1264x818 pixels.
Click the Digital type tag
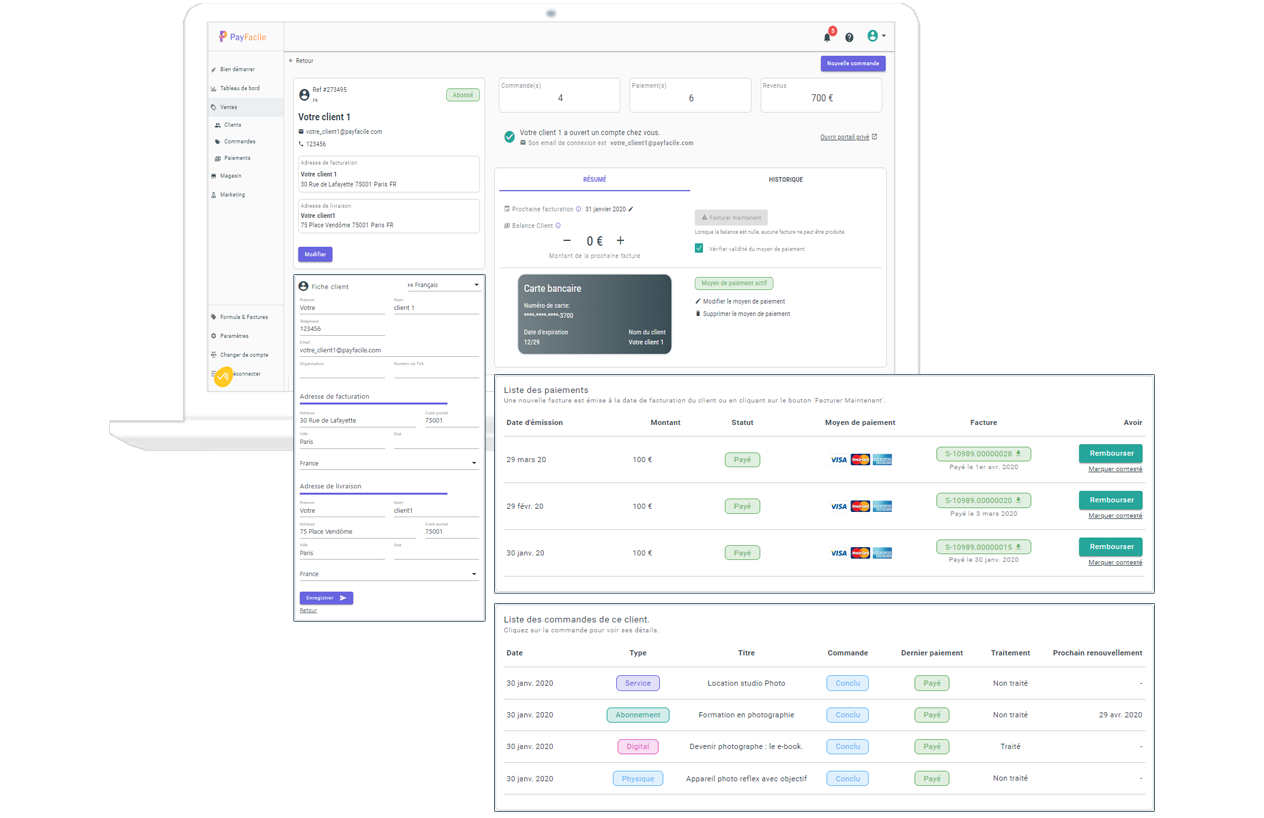[638, 746]
